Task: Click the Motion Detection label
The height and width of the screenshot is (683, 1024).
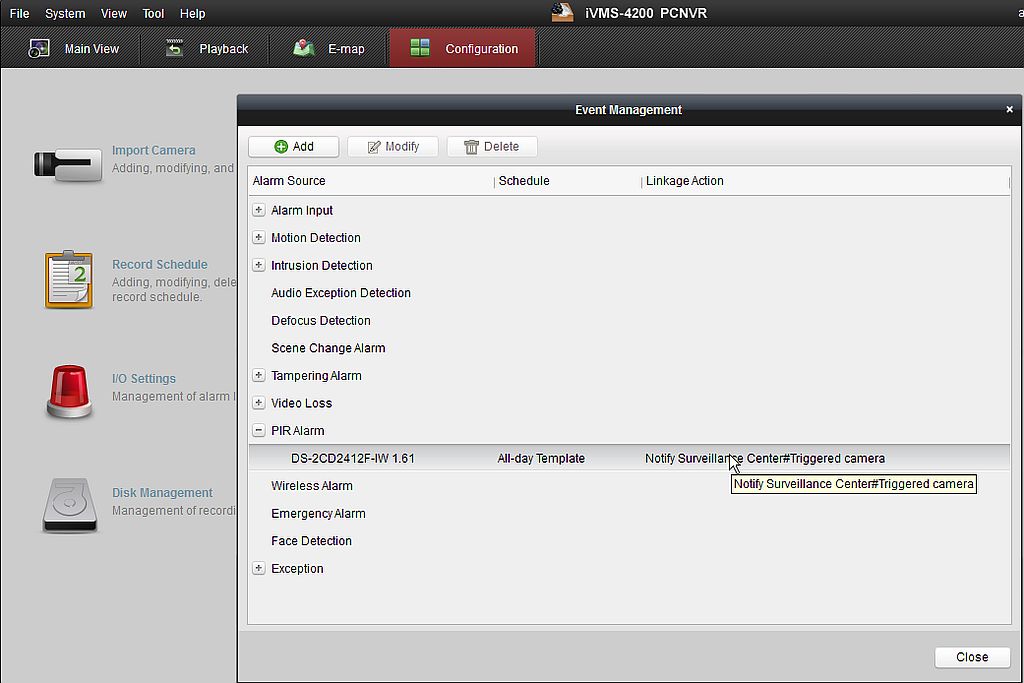Action: tap(315, 238)
